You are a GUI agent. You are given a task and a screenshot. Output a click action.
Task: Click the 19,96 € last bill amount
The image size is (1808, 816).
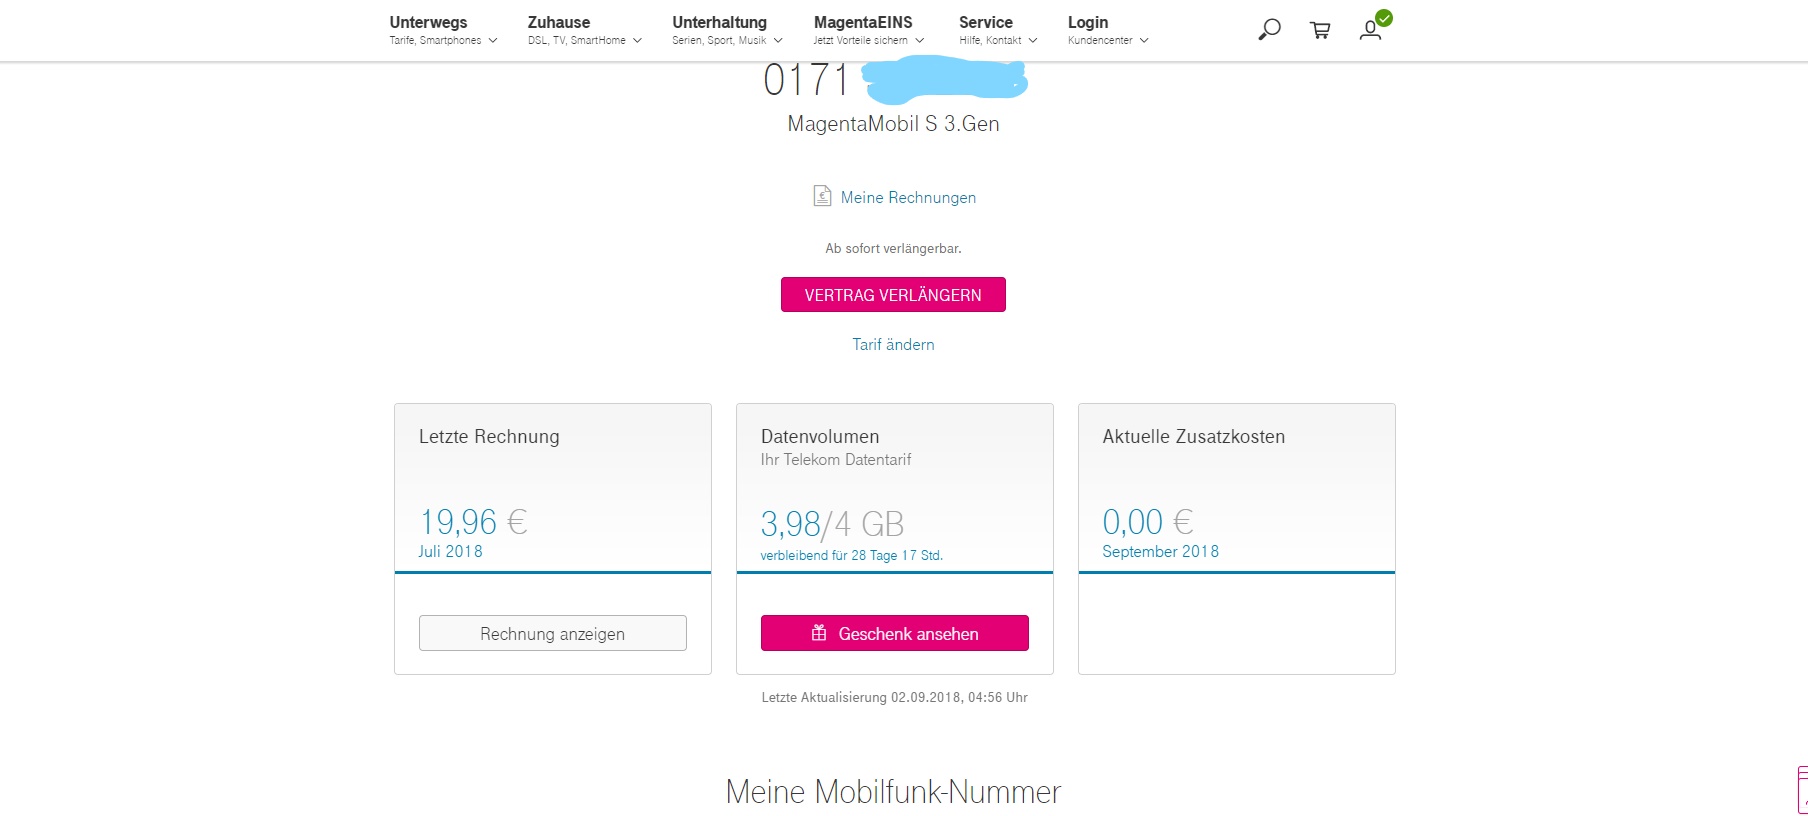[x=473, y=522]
